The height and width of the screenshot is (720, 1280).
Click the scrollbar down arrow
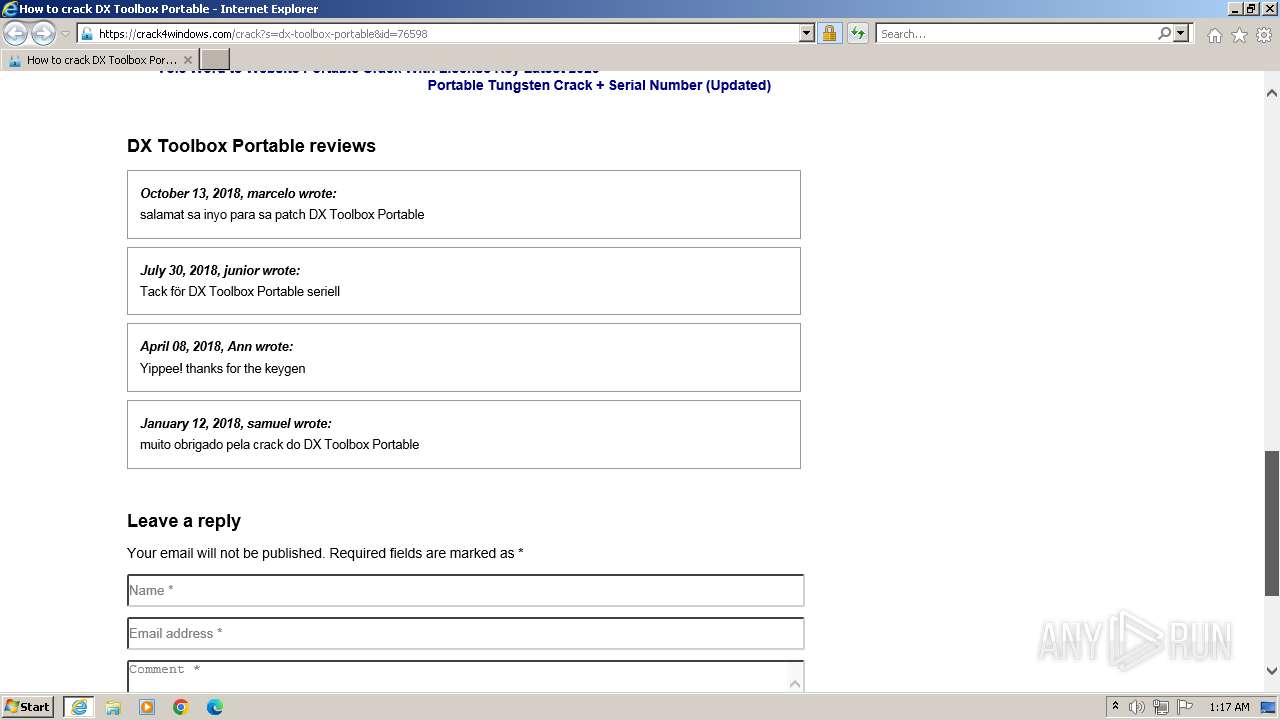click(x=1272, y=671)
